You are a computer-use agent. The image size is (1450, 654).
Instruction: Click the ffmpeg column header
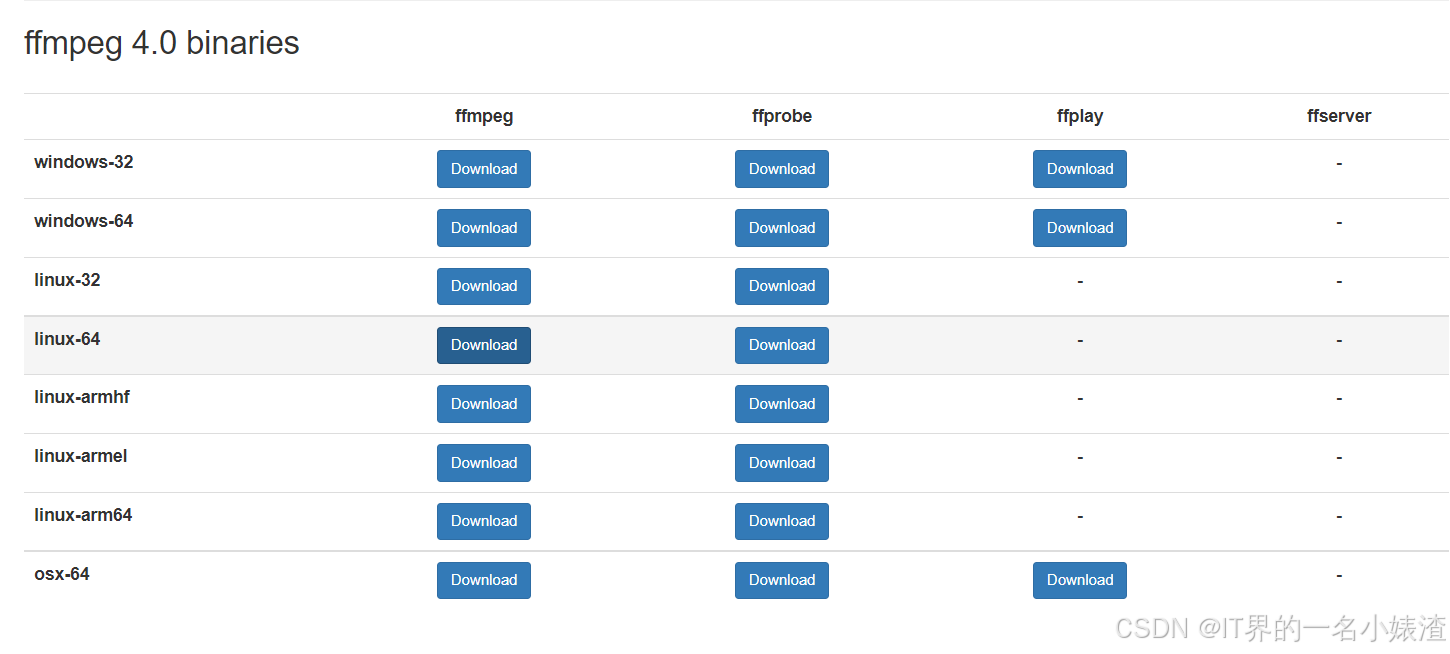[x=484, y=116]
